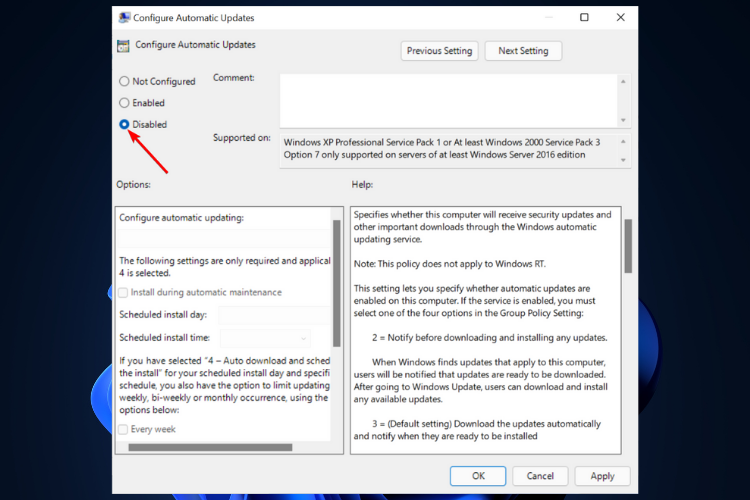750x500 pixels.
Task: Choose the Disabled radio option
Action: 124,125
